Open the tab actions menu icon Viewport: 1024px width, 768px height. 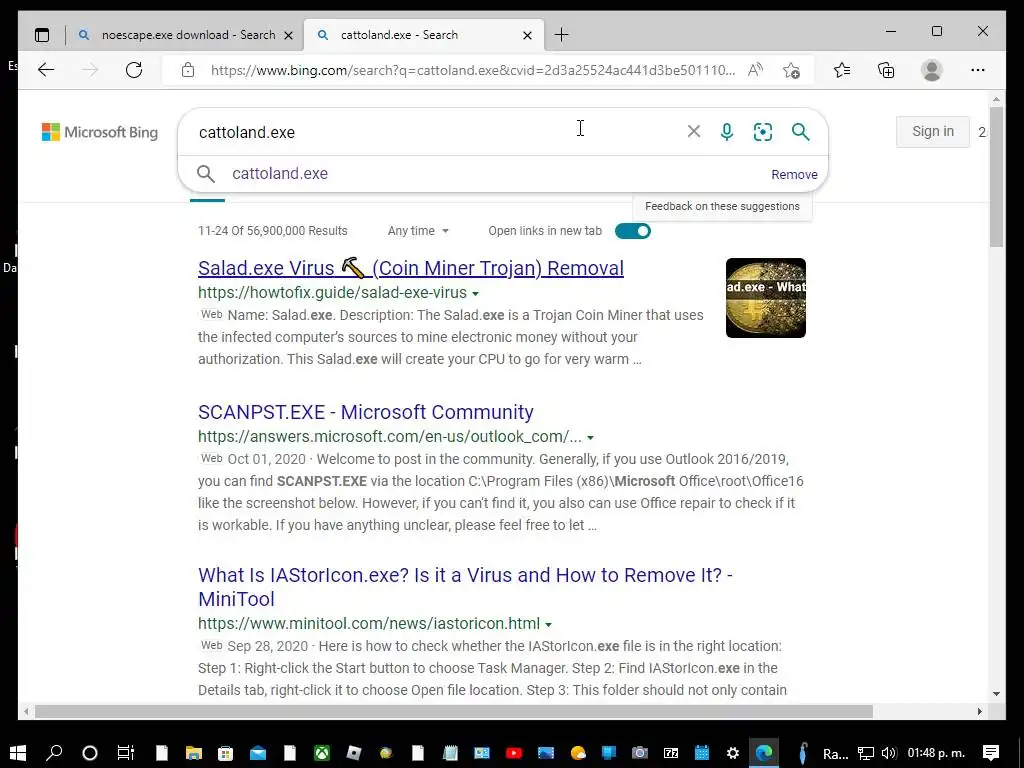[x=42, y=35]
